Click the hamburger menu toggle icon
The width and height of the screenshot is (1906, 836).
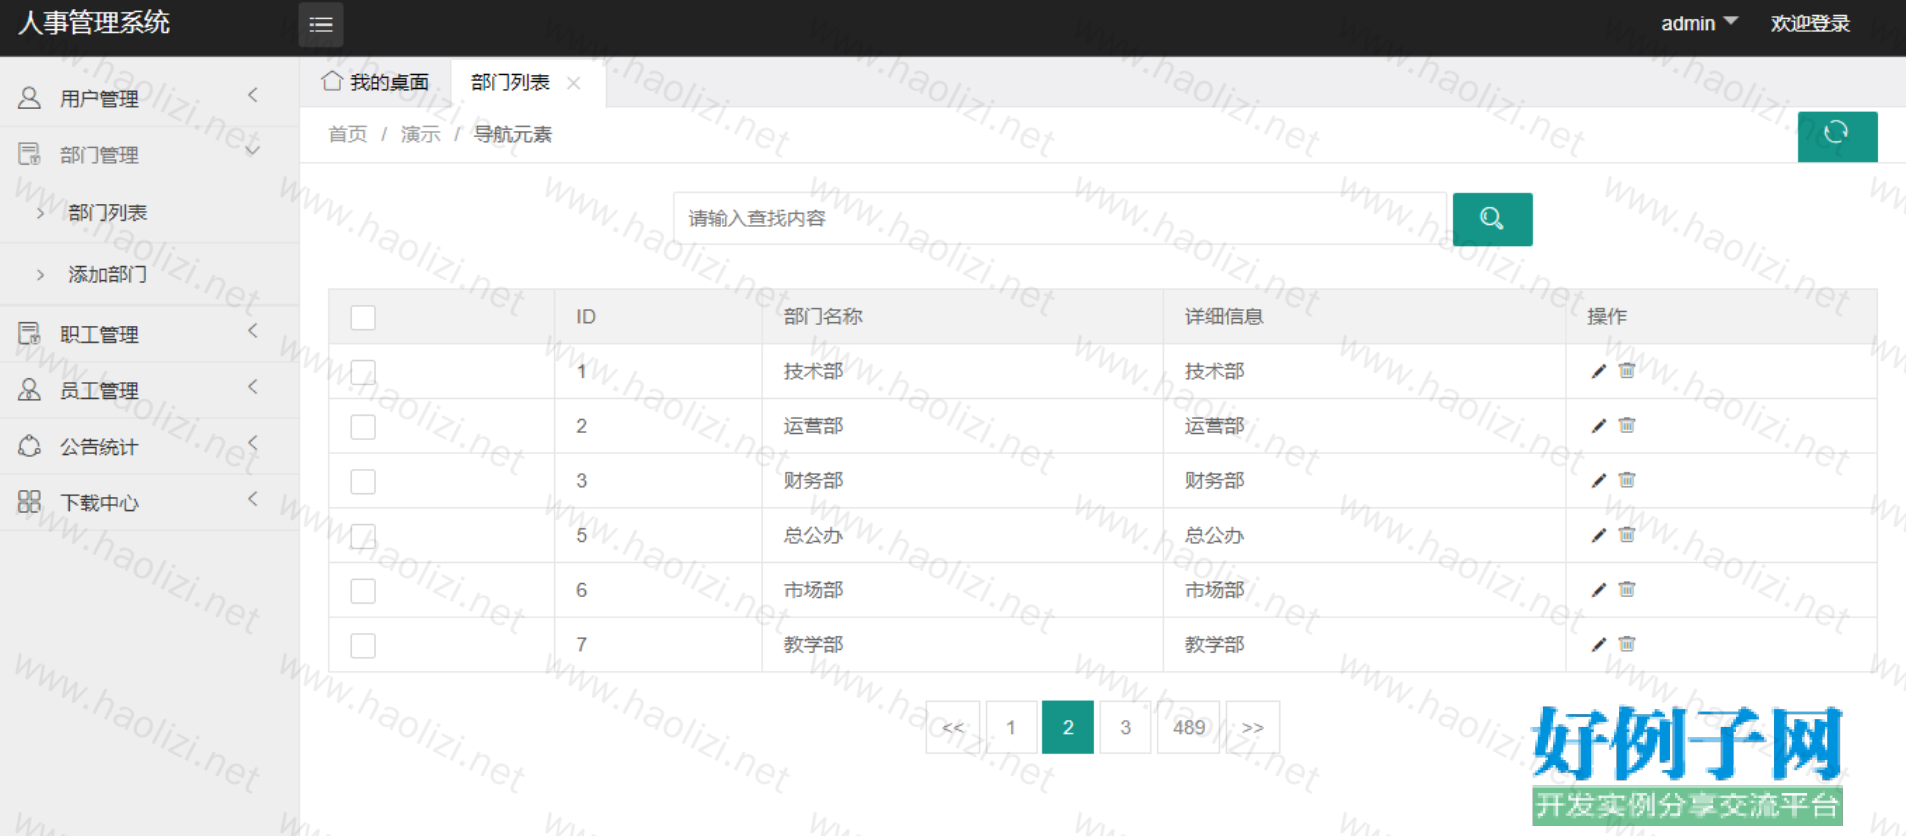[x=320, y=25]
